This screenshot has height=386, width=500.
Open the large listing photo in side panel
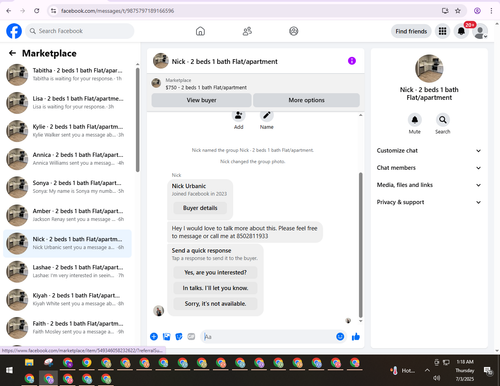click(429, 68)
